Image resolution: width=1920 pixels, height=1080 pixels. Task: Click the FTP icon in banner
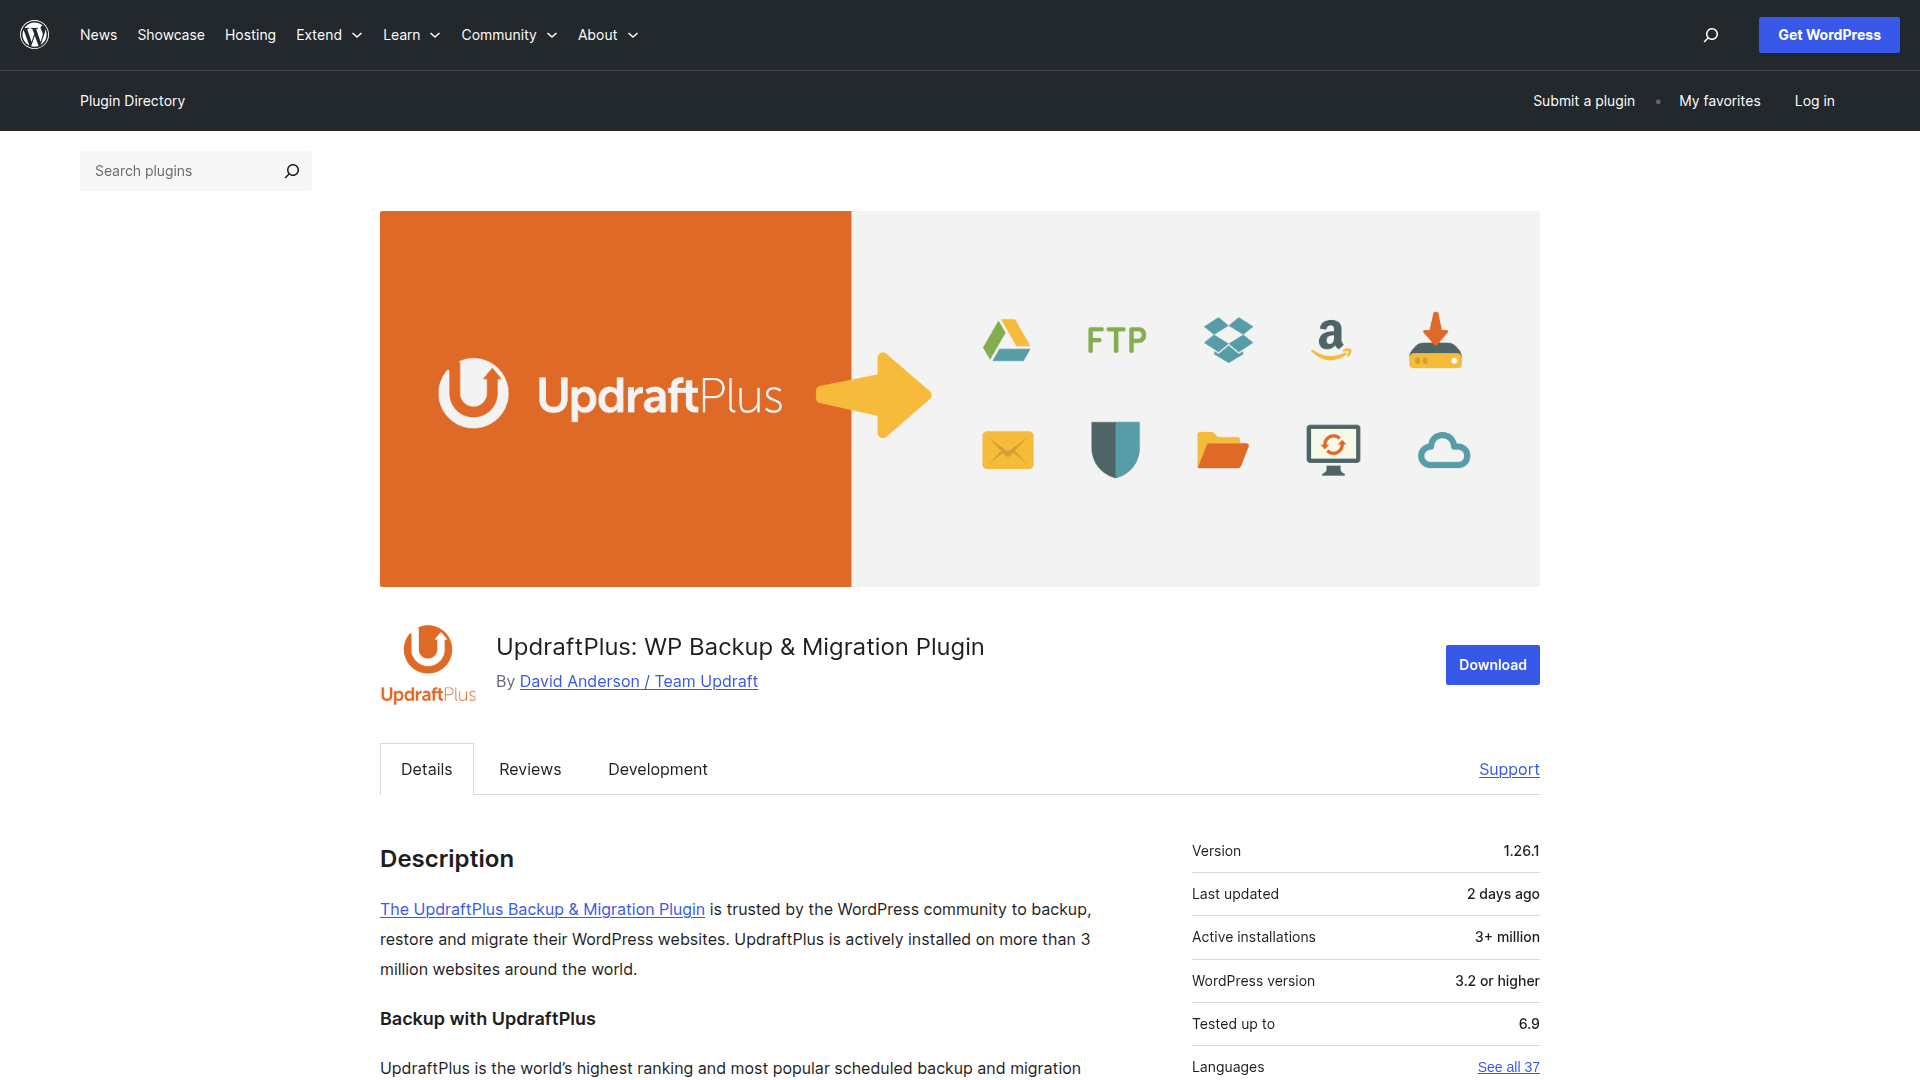[1116, 340]
